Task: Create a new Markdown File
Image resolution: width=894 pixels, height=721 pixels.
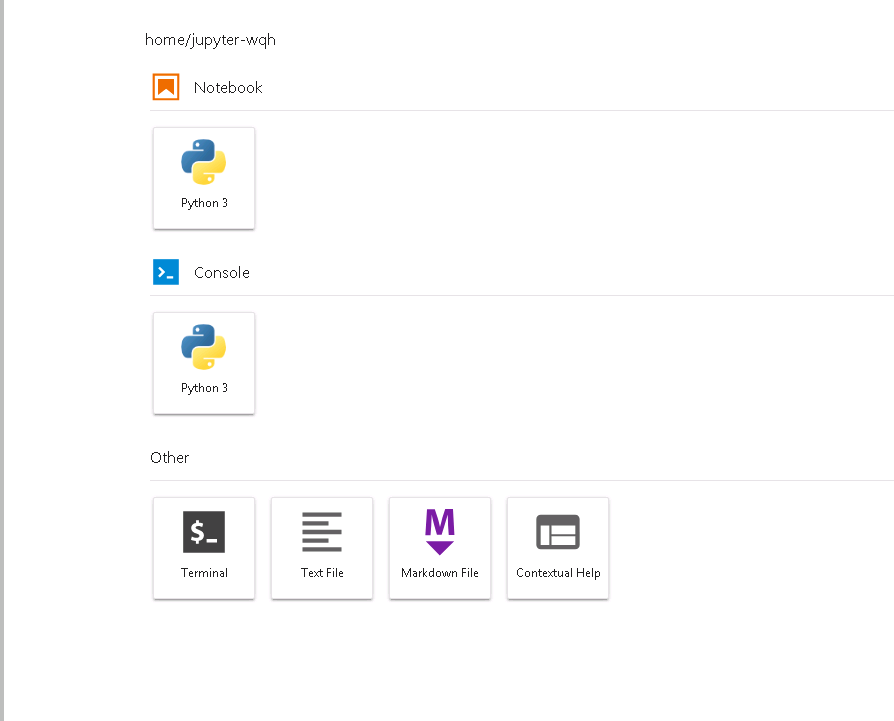Action: pyautogui.click(x=439, y=548)
